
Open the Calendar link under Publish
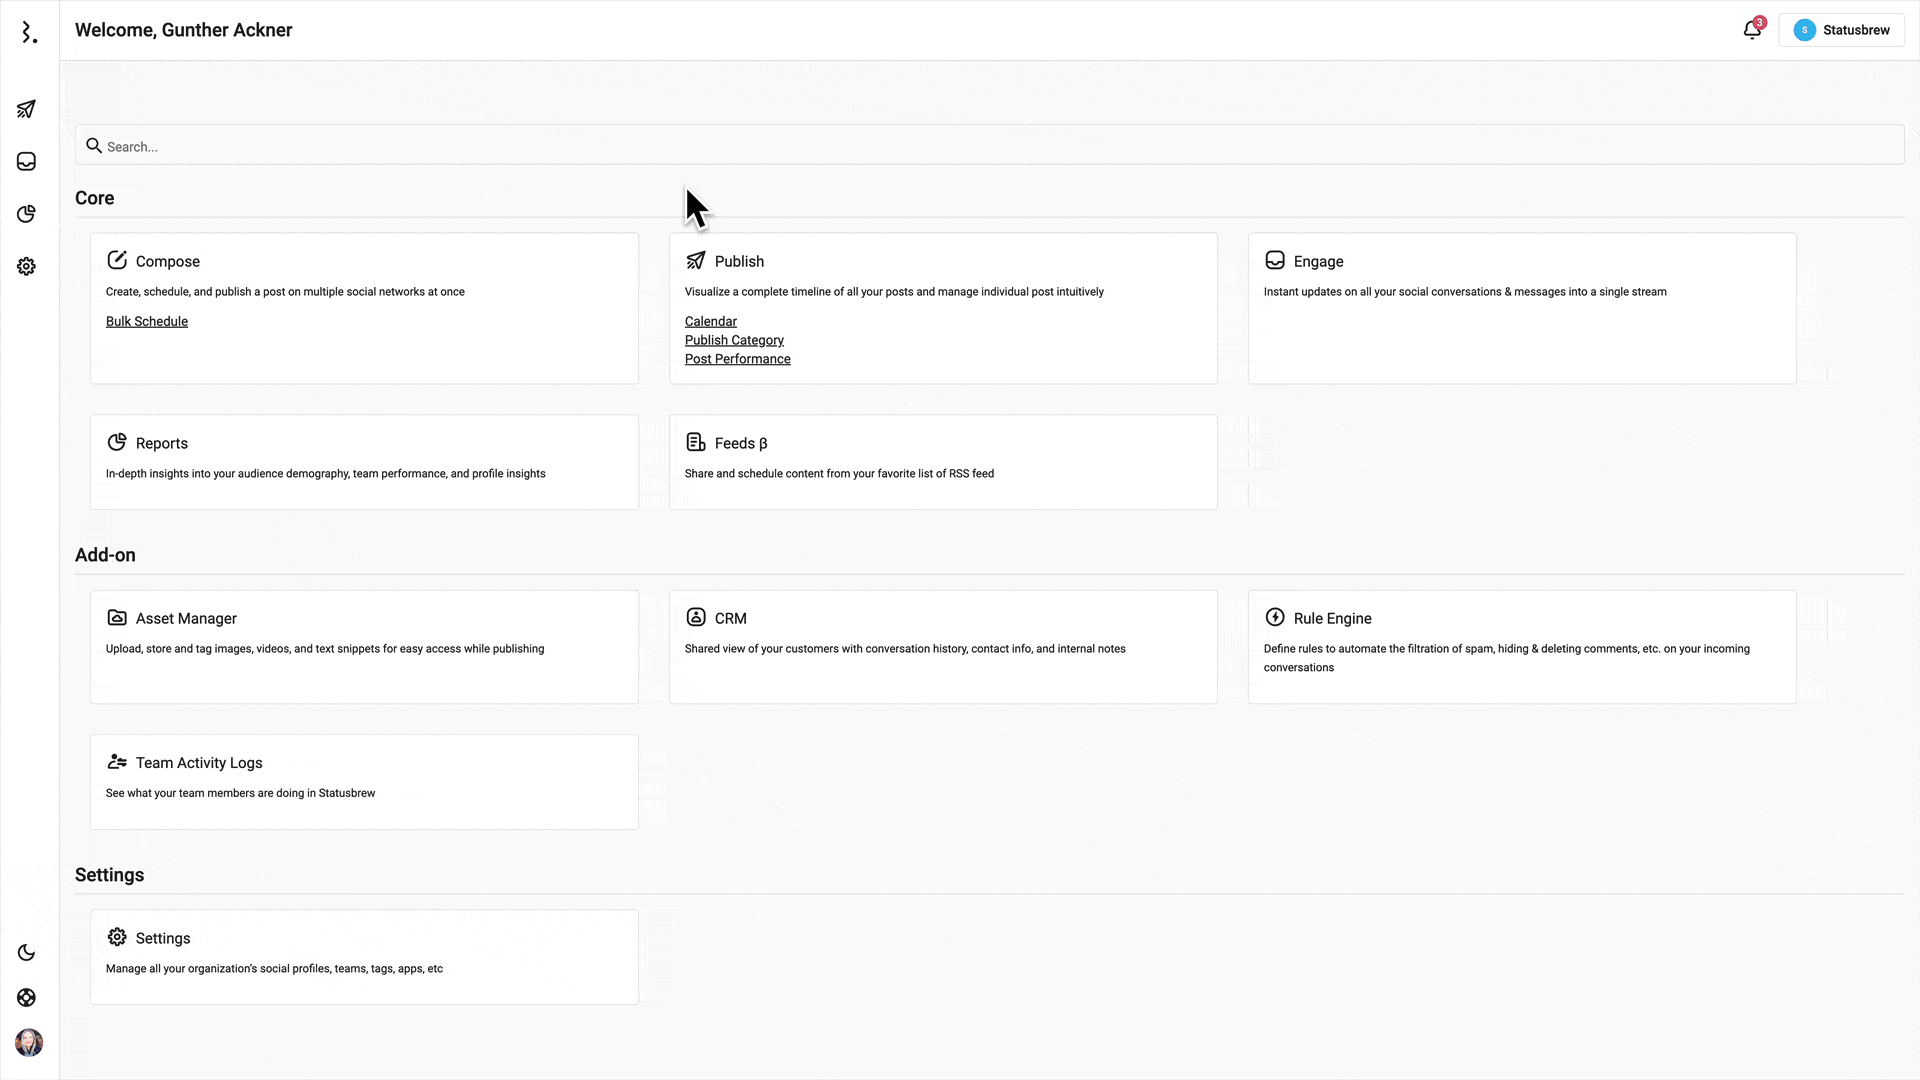point(710,321)
